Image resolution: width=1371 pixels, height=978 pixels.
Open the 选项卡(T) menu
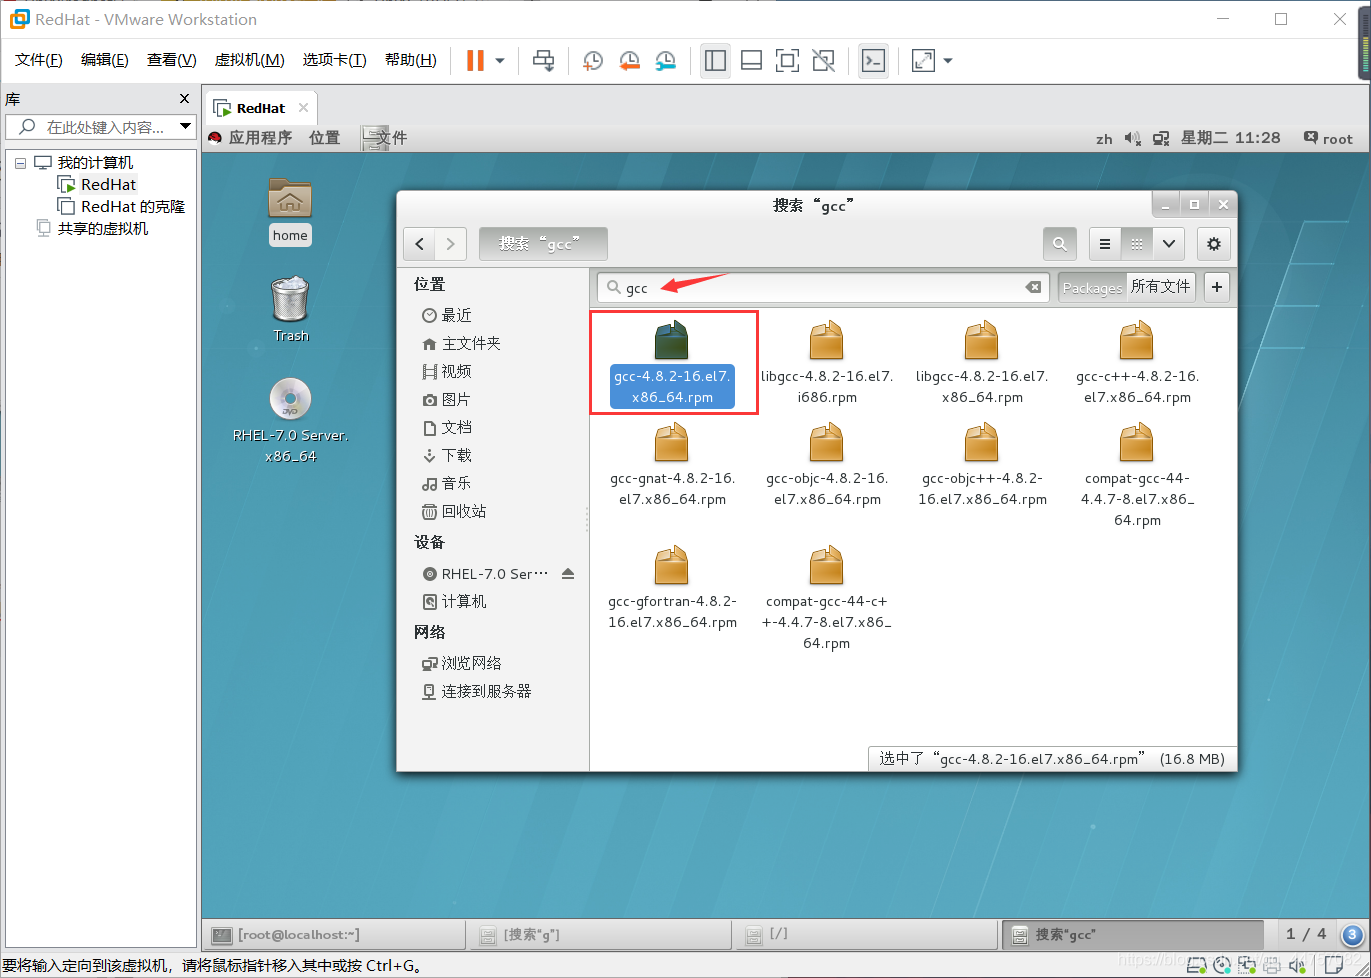[x=335, y=60]
